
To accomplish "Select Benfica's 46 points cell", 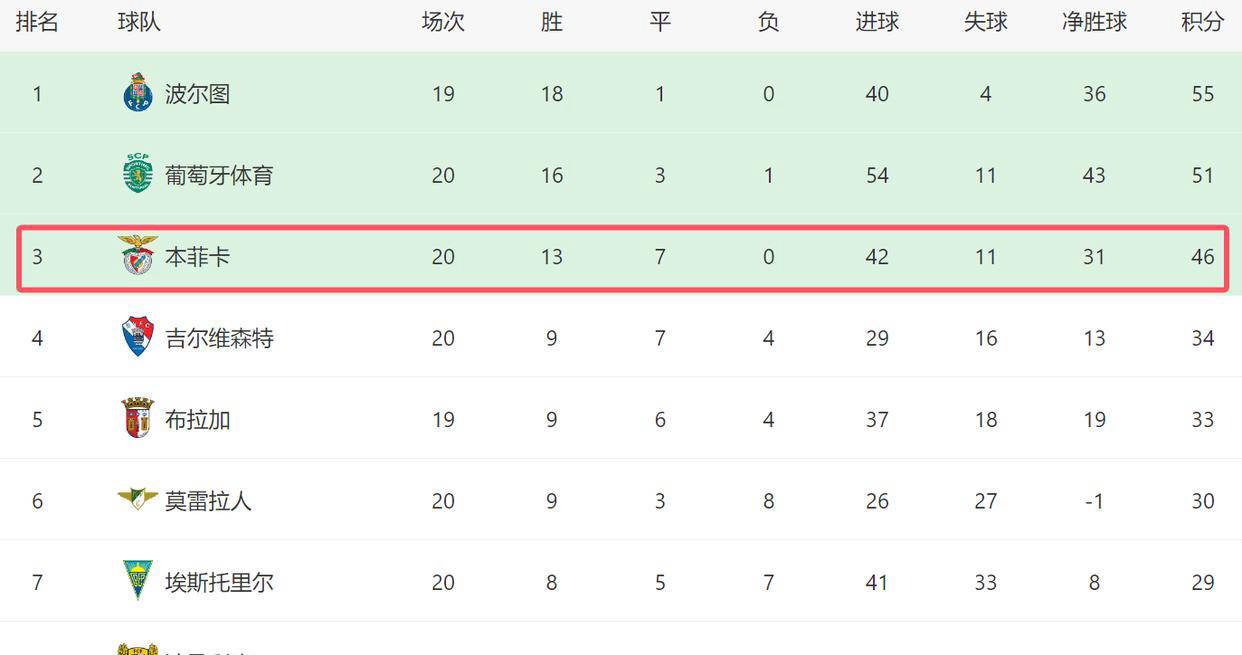I will pos(1202,257).
